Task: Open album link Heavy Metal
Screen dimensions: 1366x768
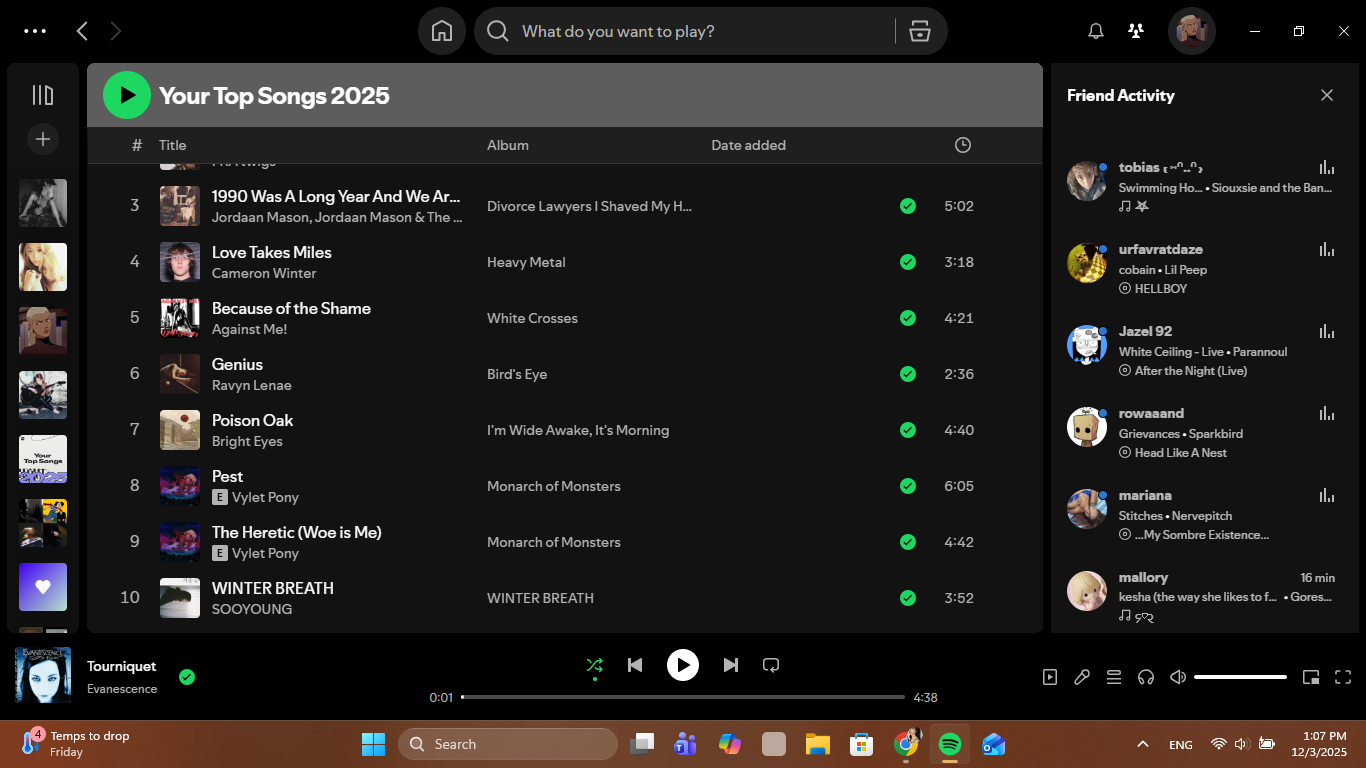Action: [x=526, y=262]
